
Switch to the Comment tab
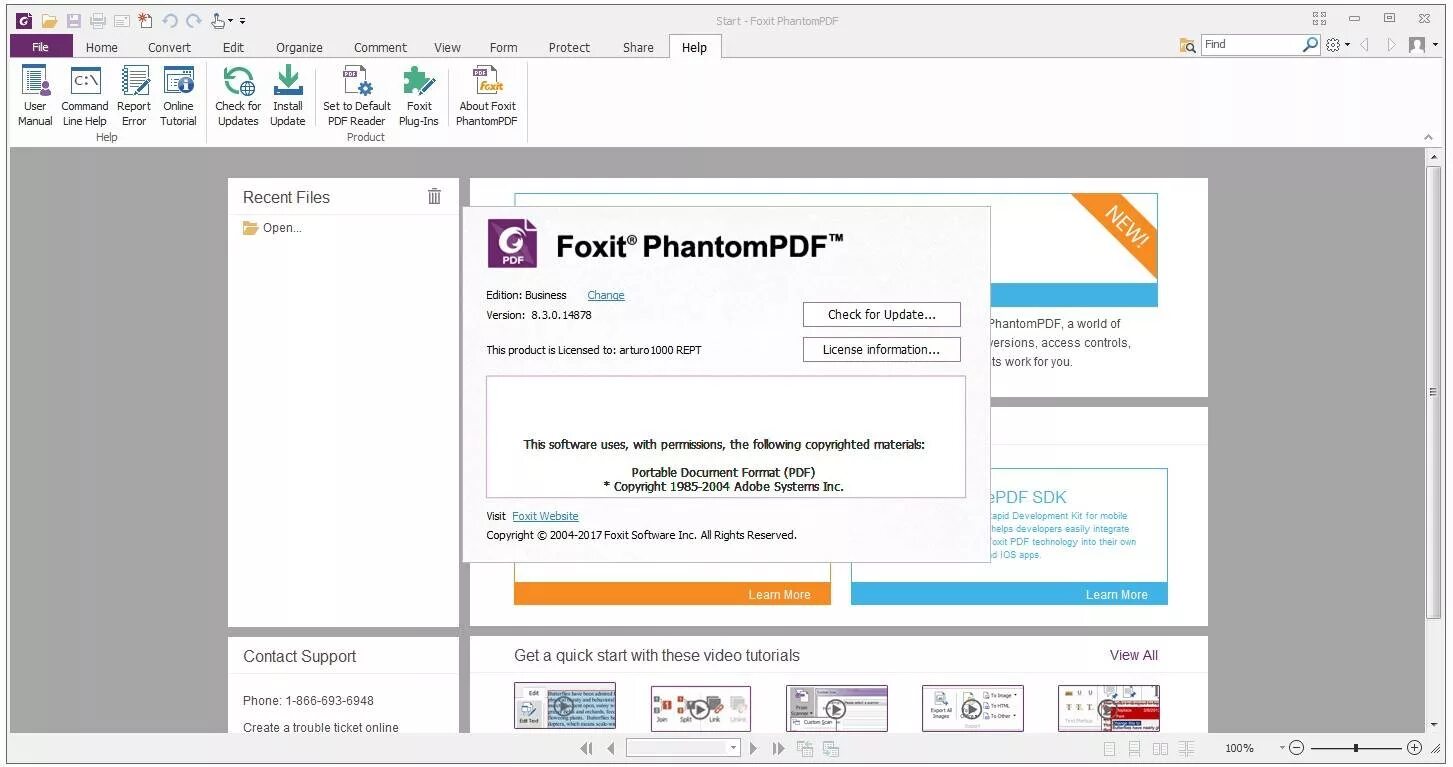coord(380,47)
